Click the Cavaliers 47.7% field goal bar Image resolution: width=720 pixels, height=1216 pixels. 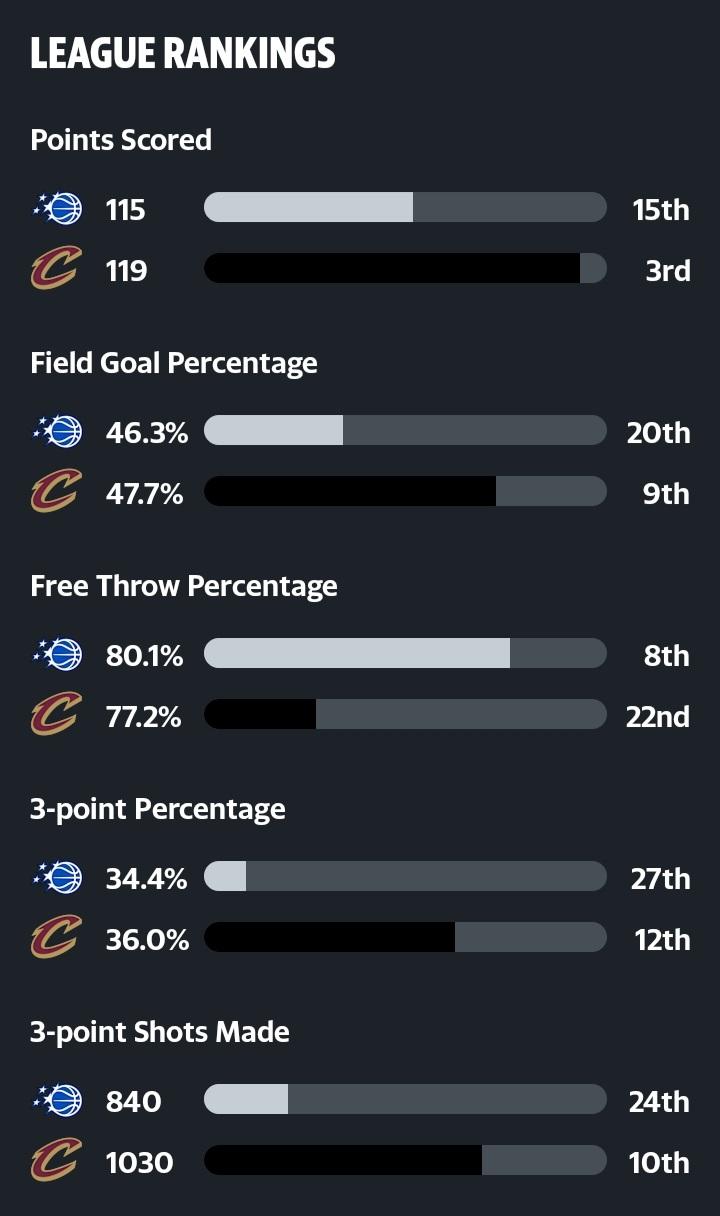tap(405, 492)
